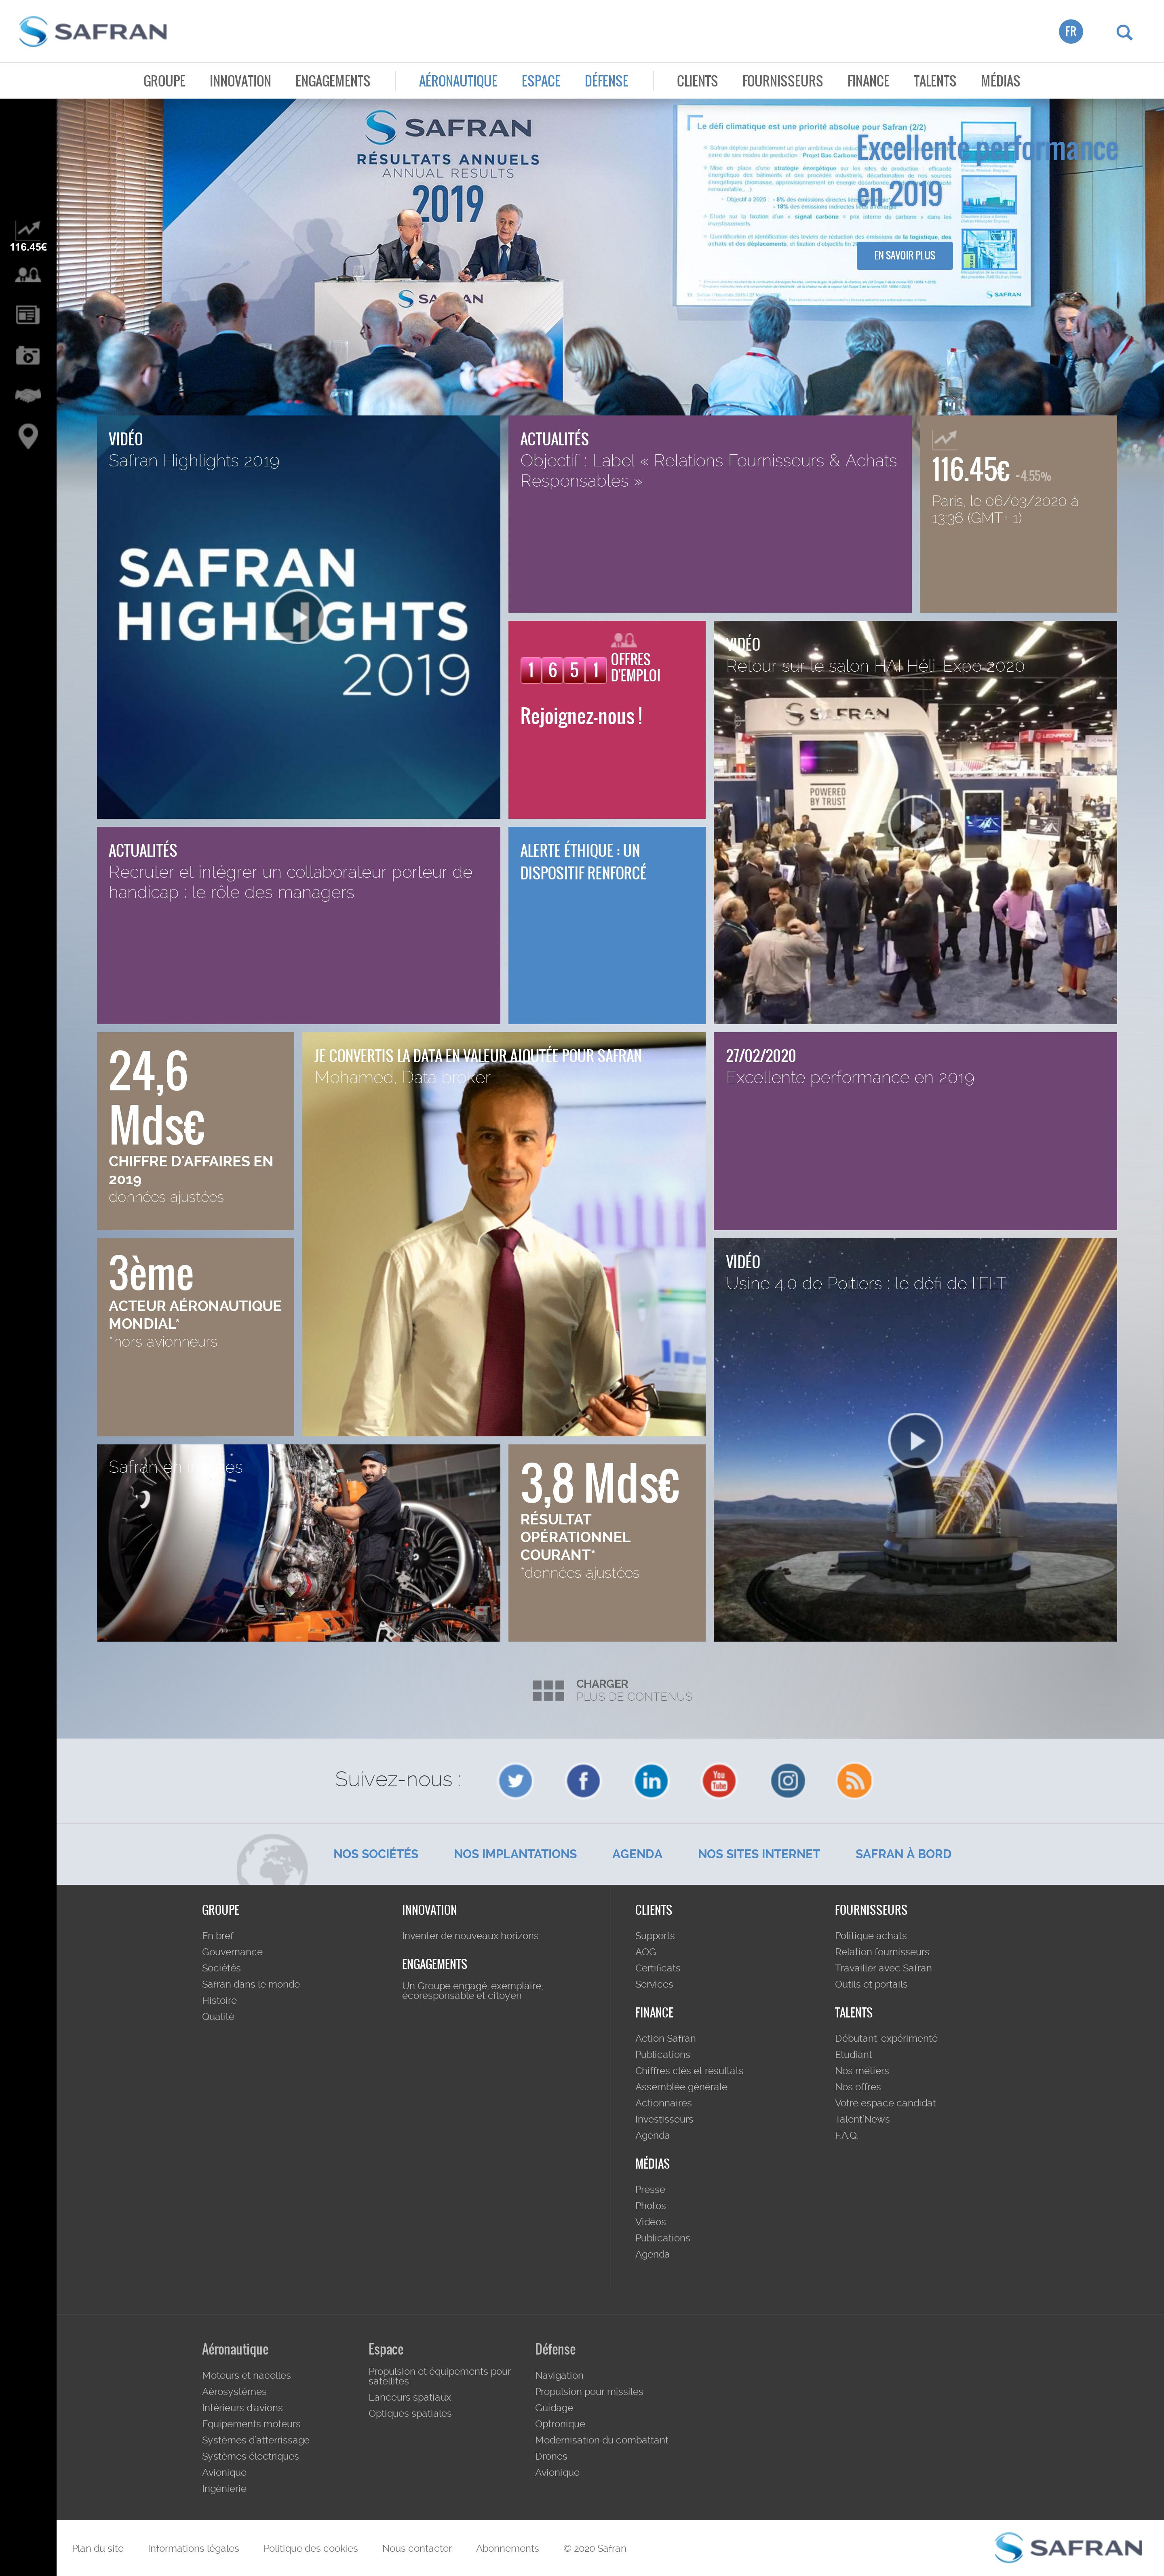Select the Talents navigation menu
This screenshot has height=2576, width=1164.
coord(934,81)
